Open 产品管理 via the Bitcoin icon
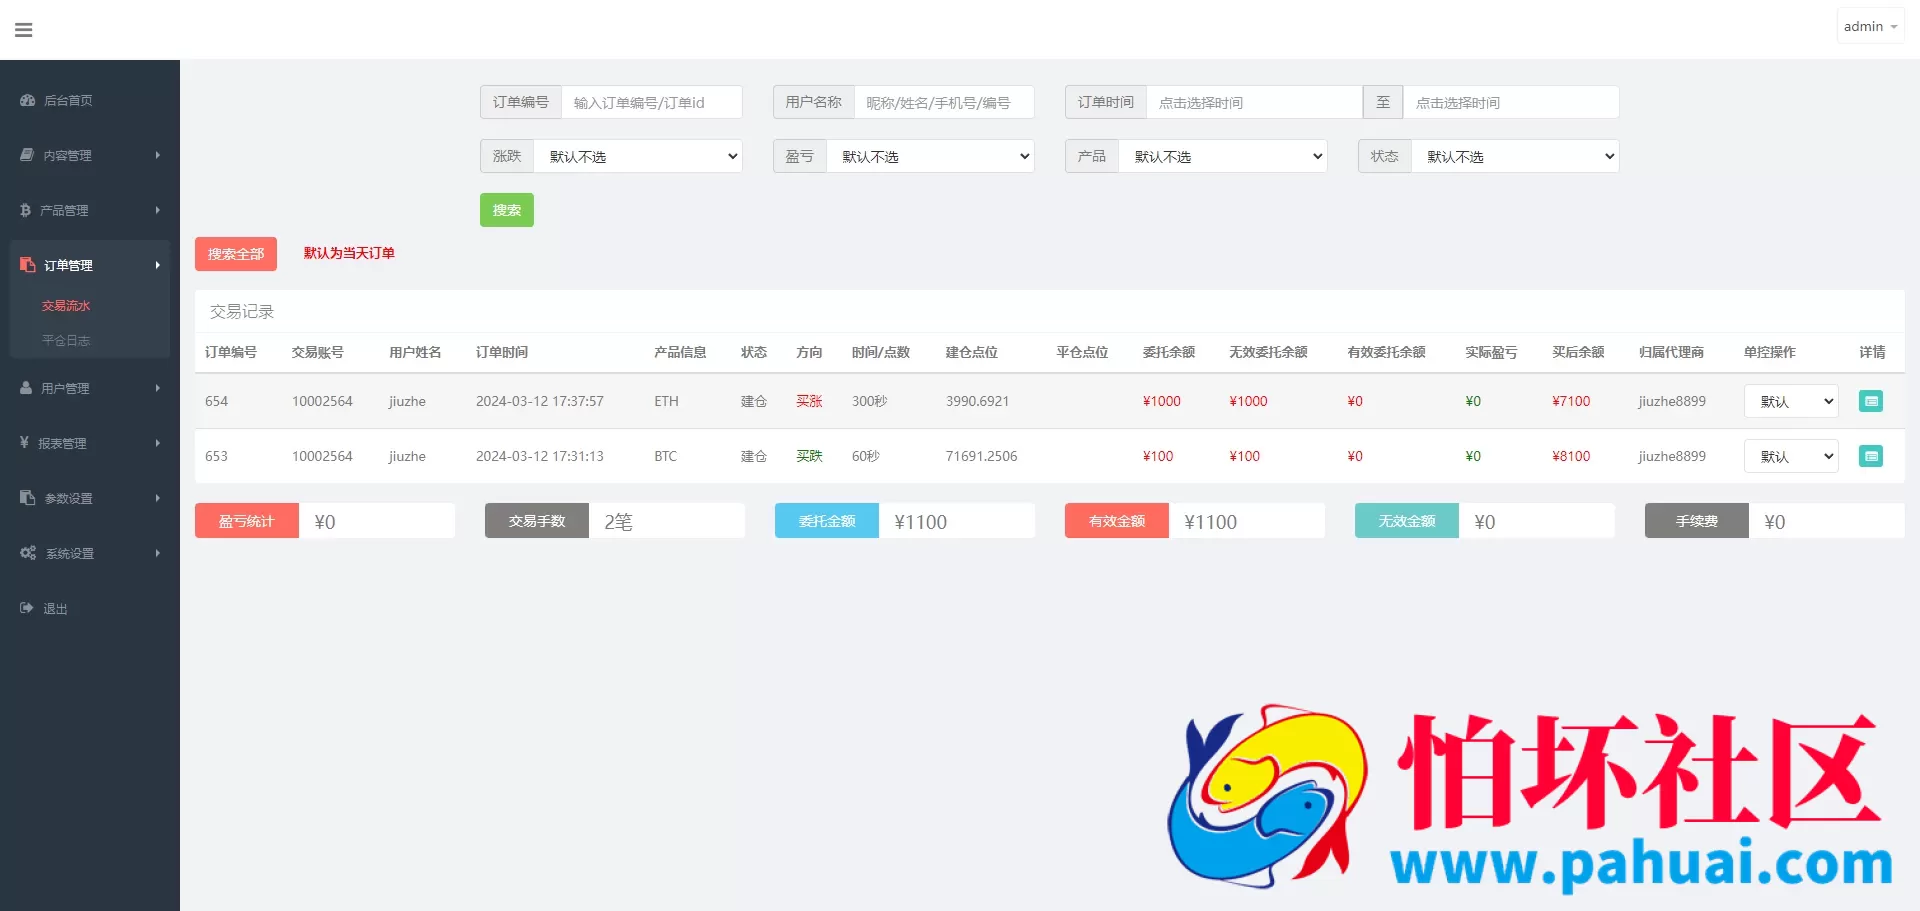 coord(26,210)
